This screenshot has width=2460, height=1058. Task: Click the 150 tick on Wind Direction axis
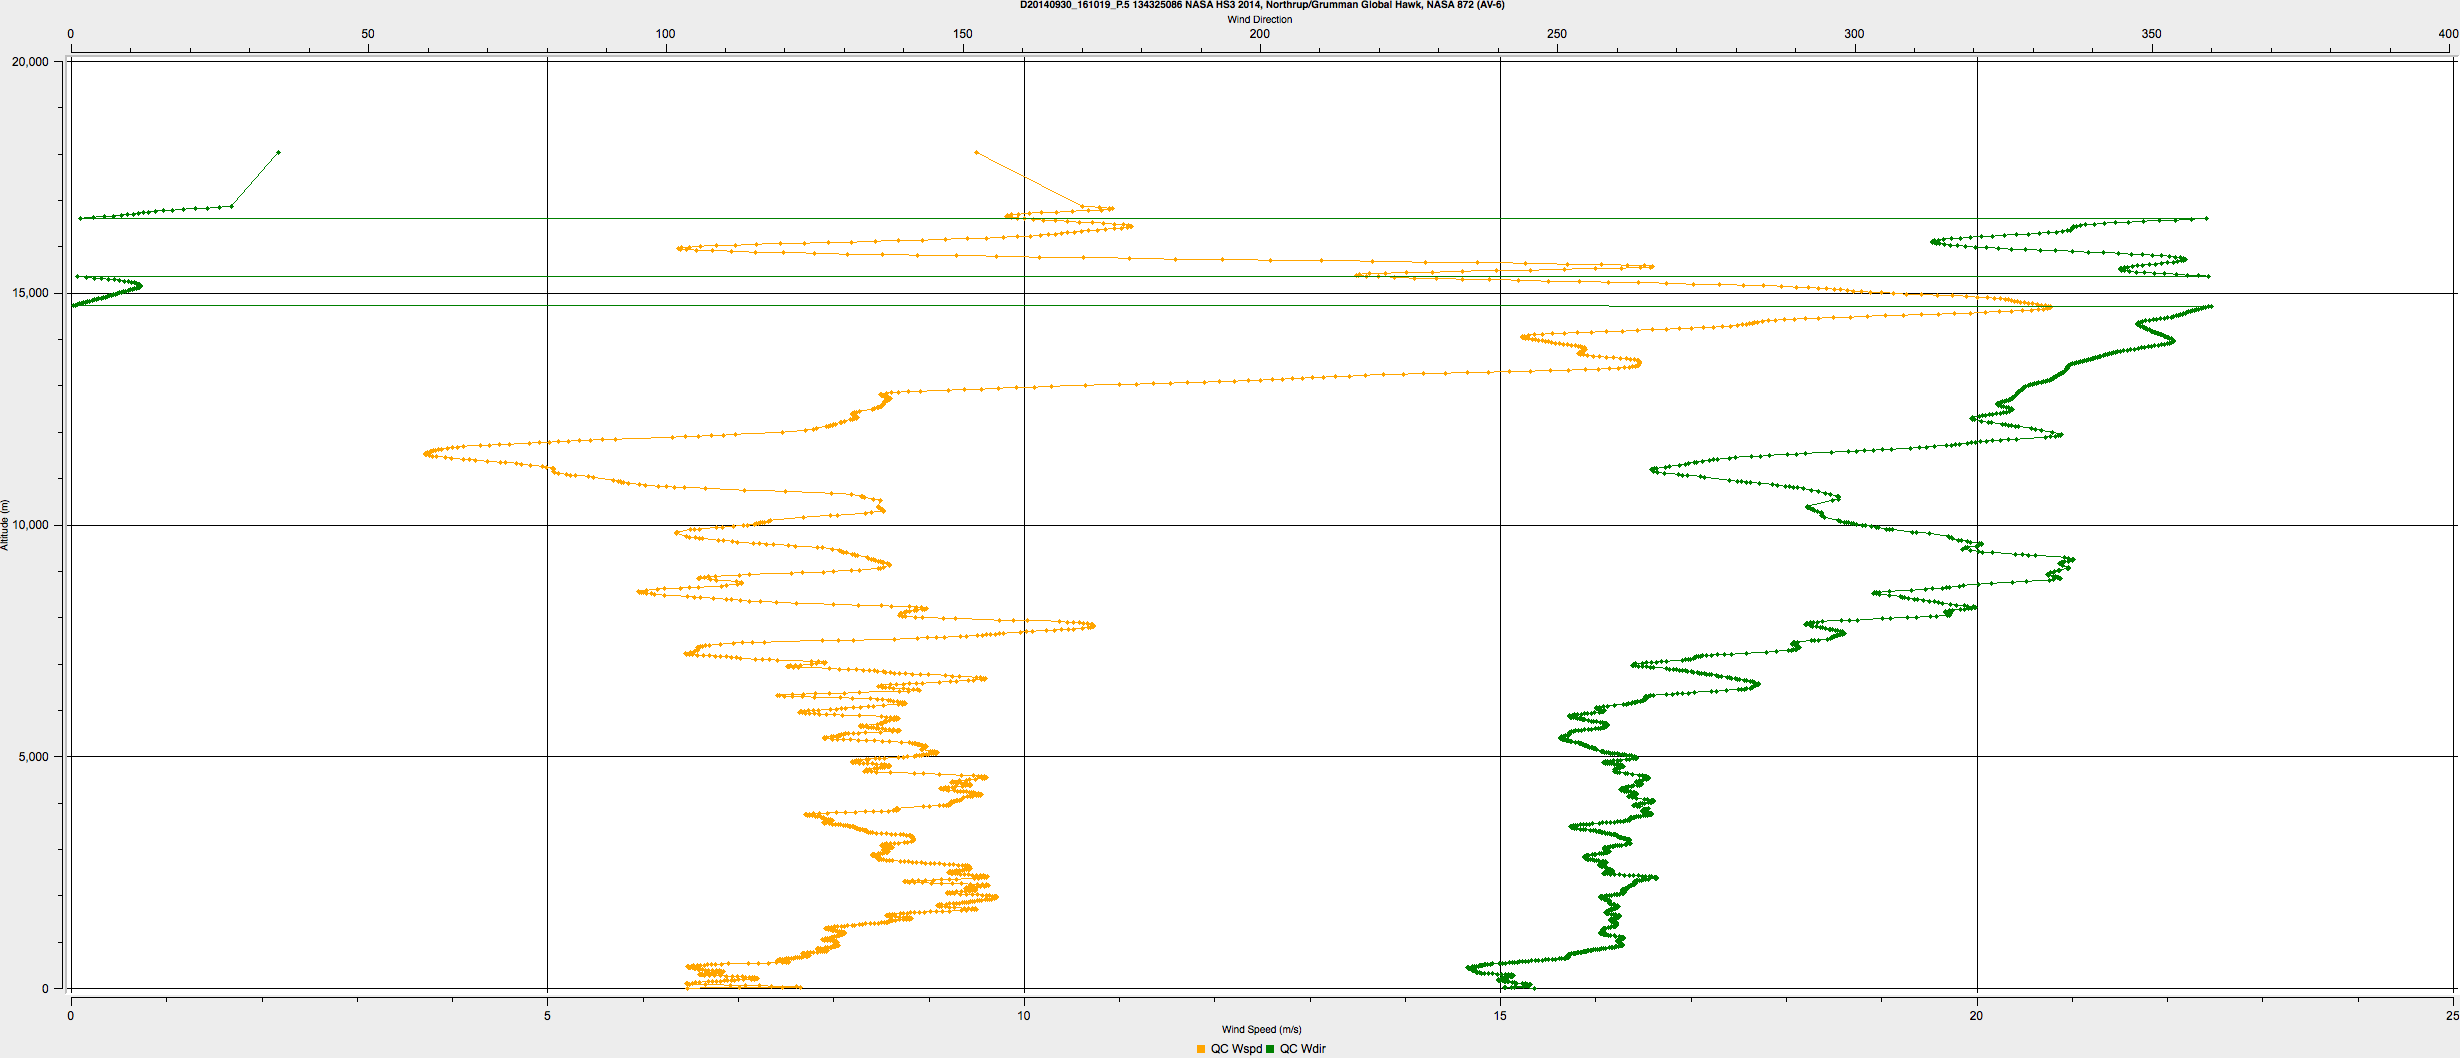pos(962,34)
